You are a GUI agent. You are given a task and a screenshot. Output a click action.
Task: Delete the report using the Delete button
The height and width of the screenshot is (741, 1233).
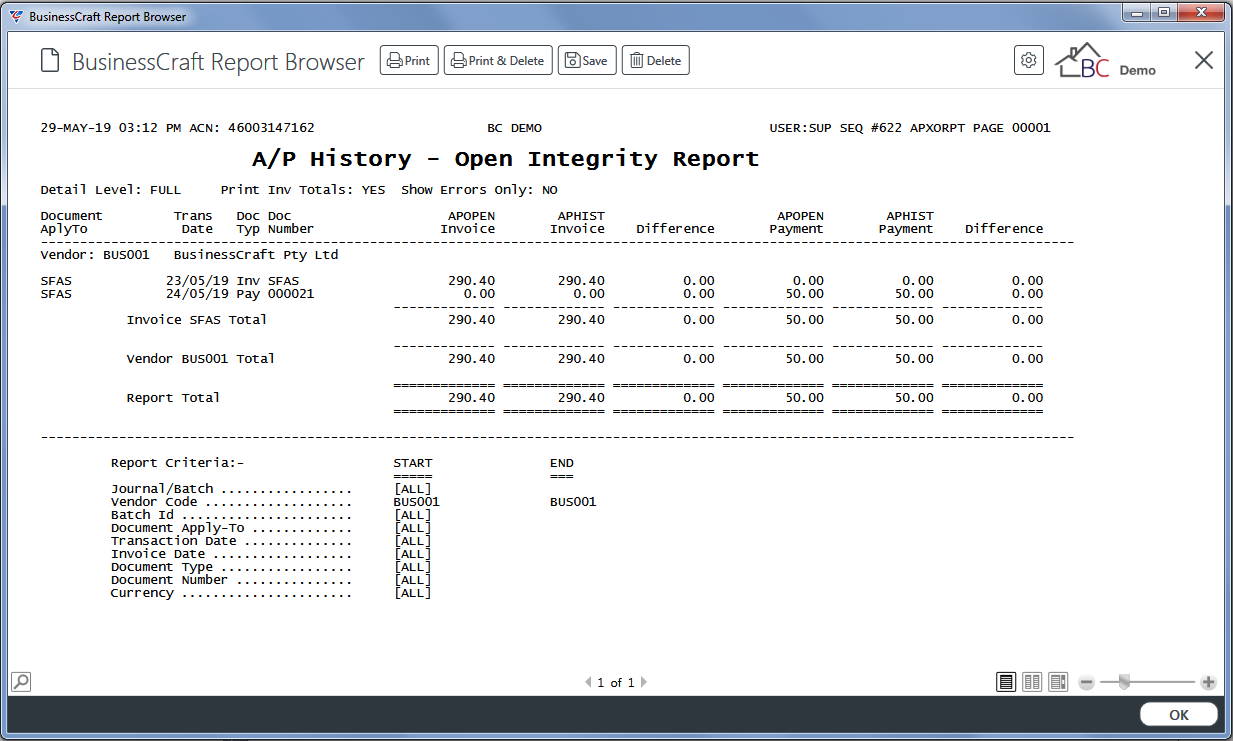(656, 61)
